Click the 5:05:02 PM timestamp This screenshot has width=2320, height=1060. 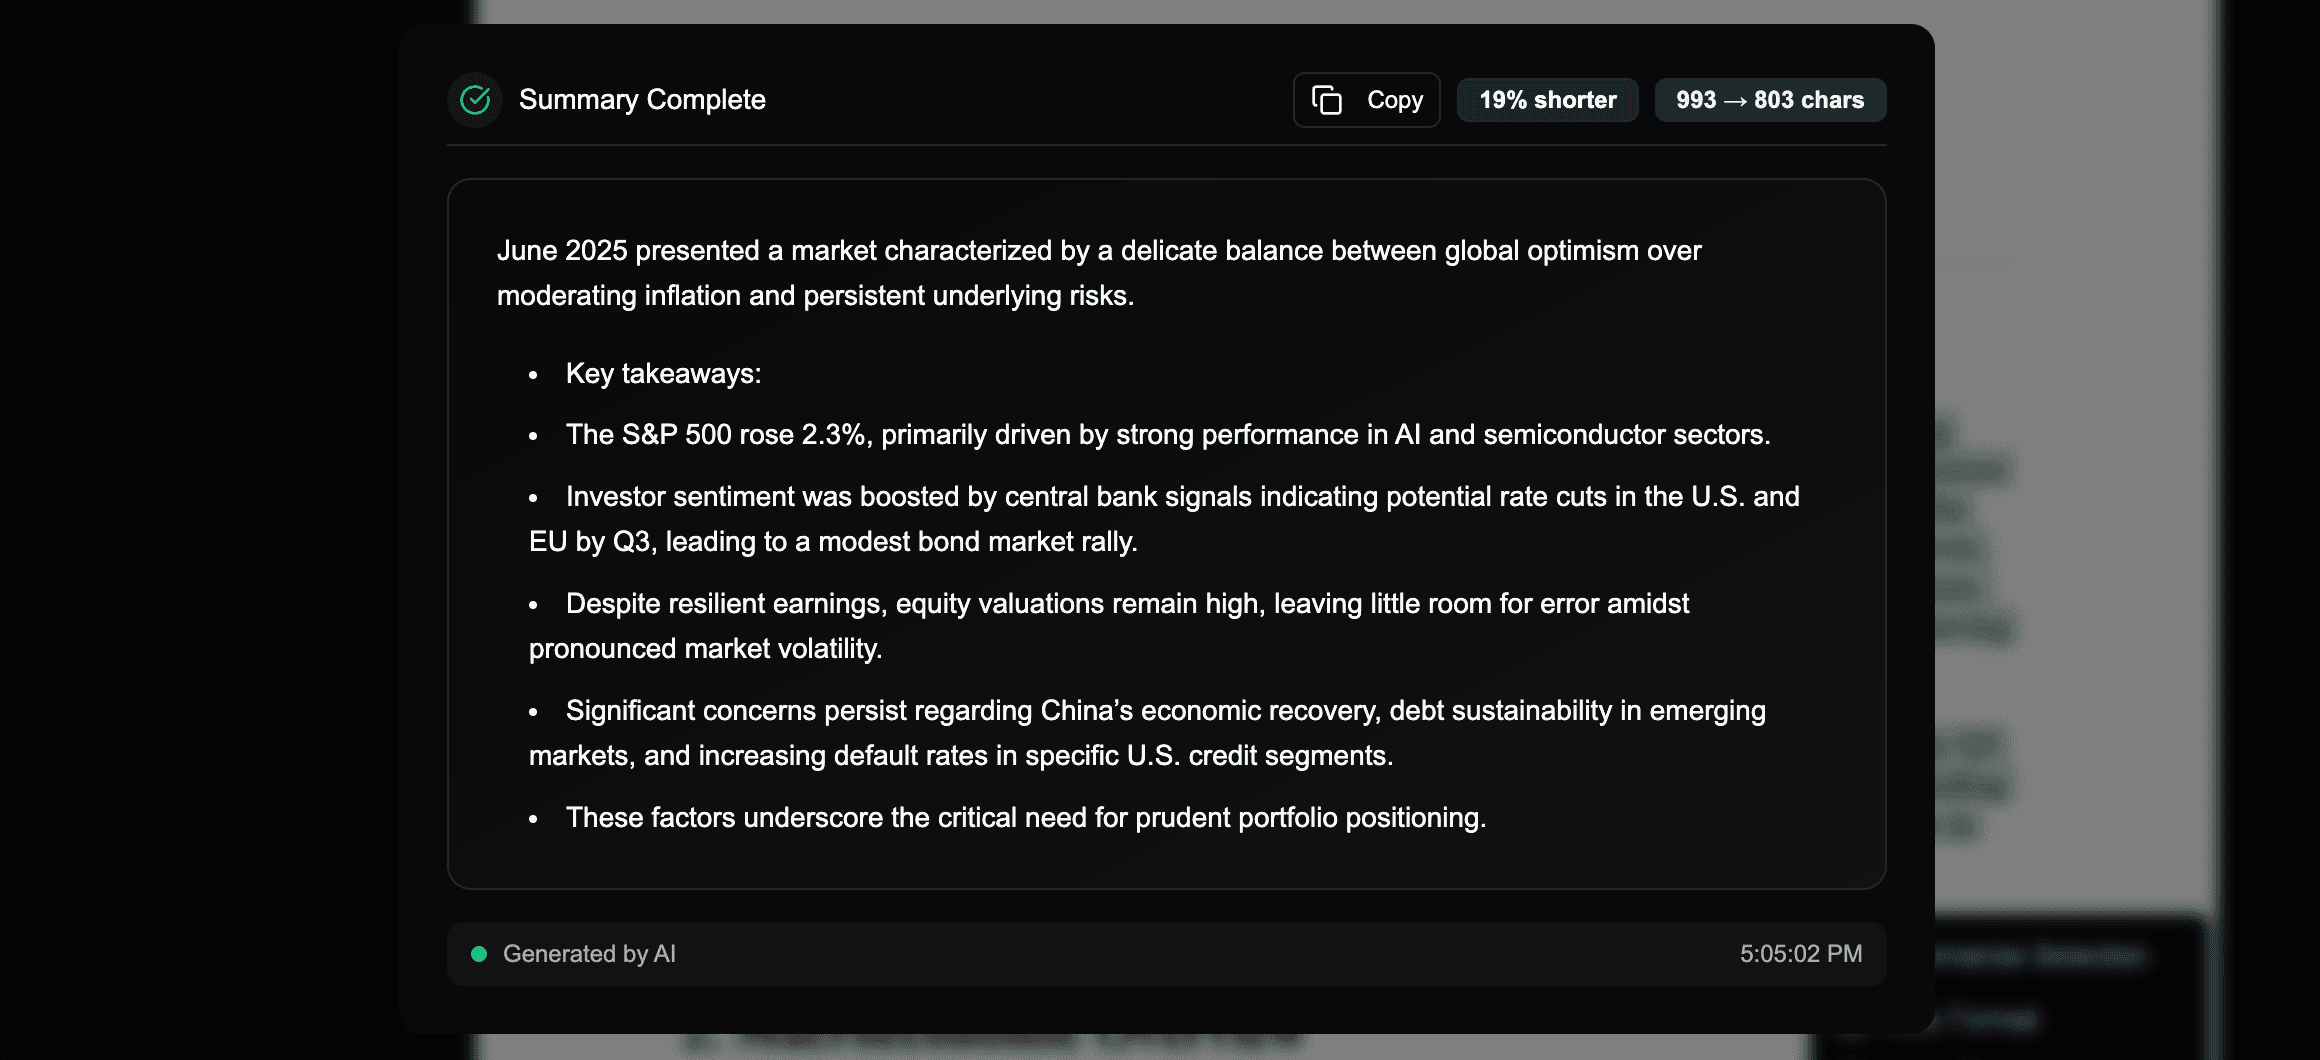point(1800,954)
